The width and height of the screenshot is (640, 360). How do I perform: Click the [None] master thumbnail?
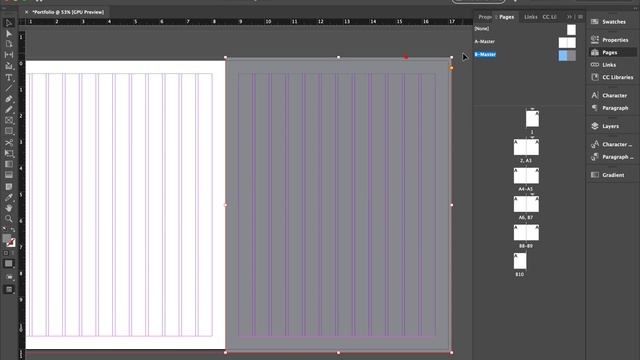click(571, 29)
